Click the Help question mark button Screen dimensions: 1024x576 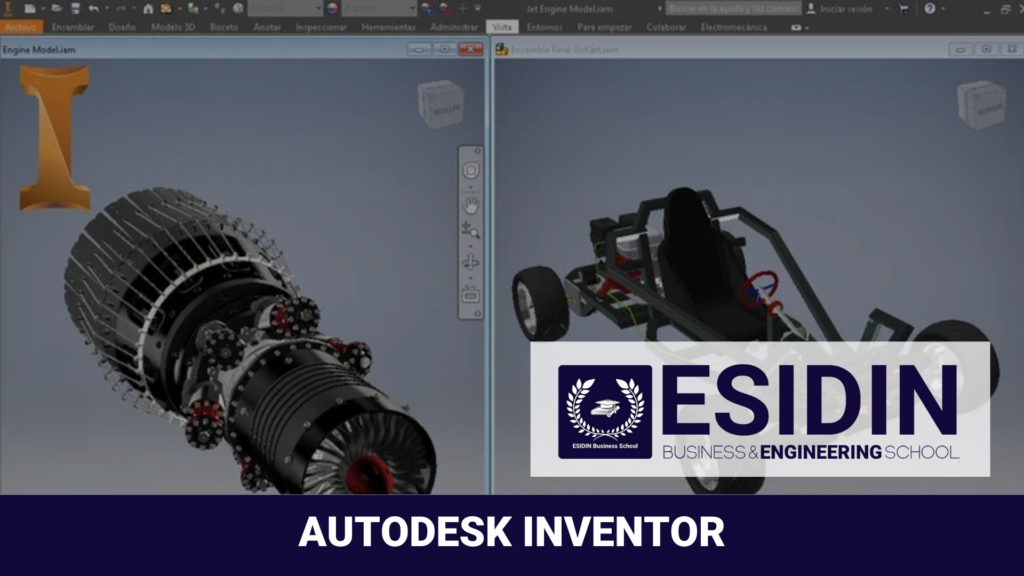pyautogui.click(x=929, y=9)
